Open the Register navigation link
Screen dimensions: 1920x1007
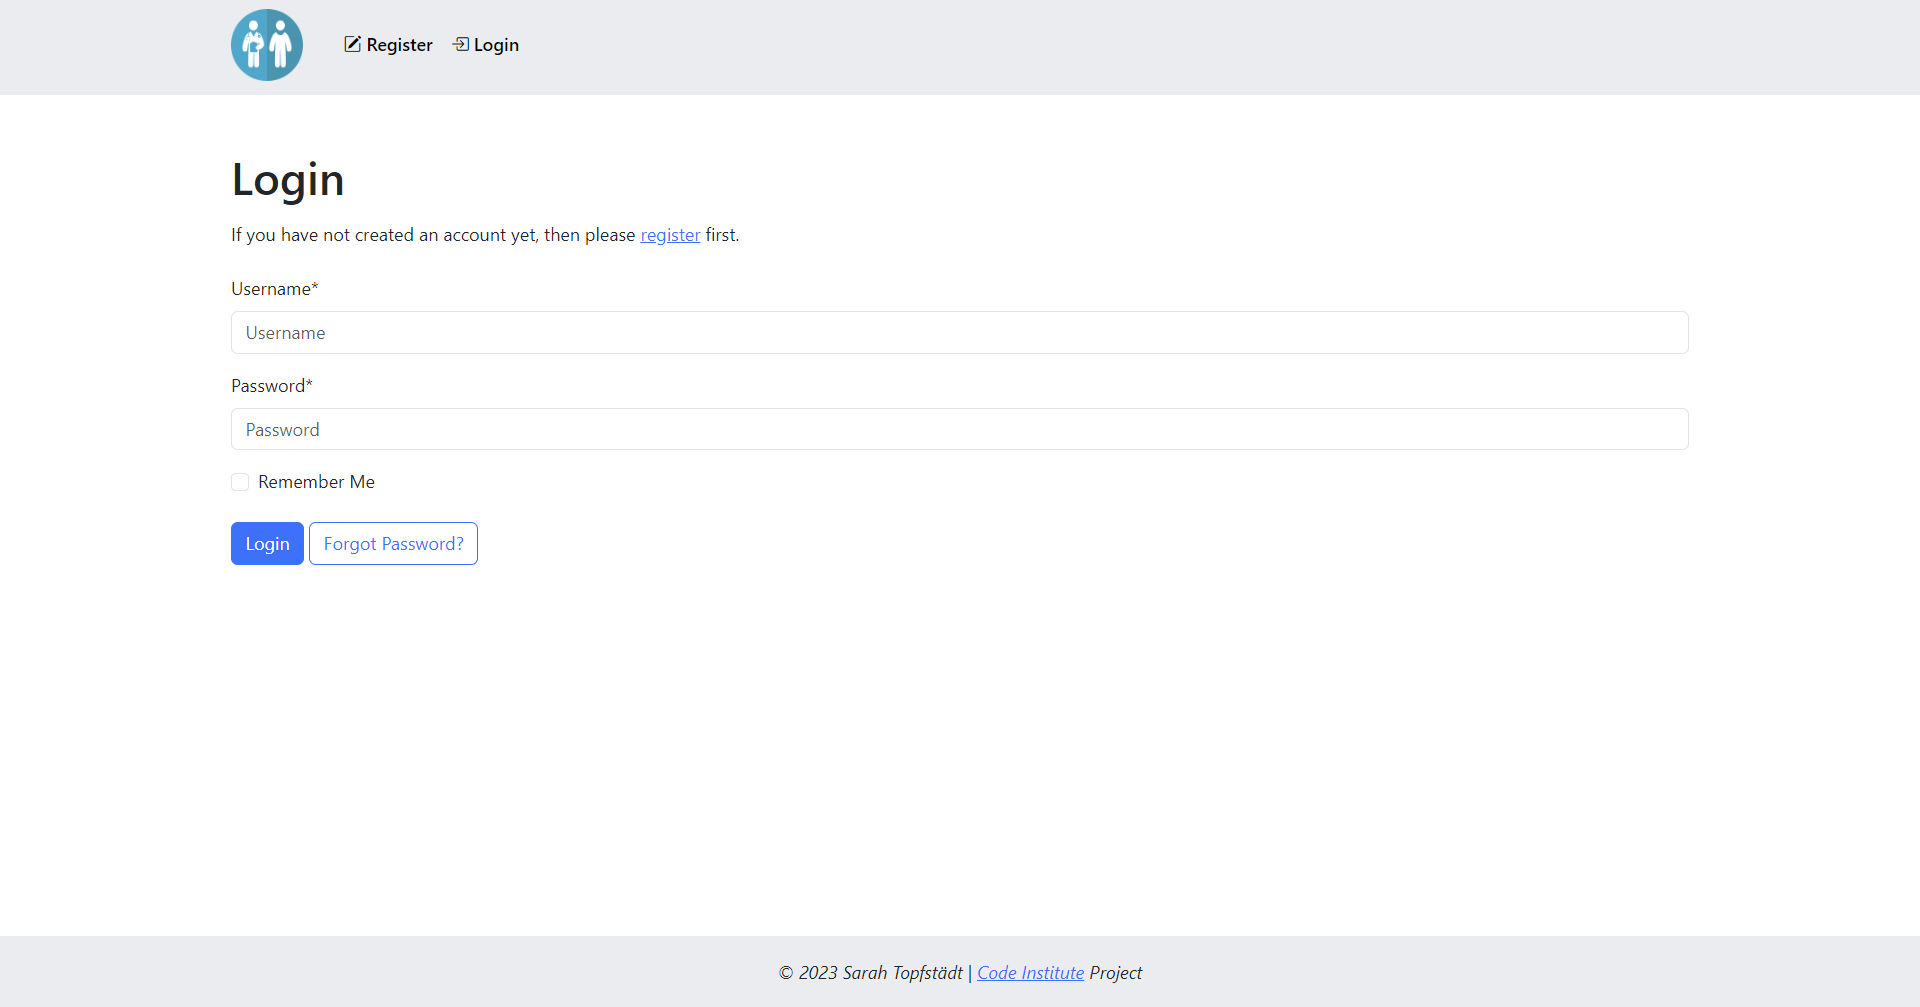click(x=388, y=45)
